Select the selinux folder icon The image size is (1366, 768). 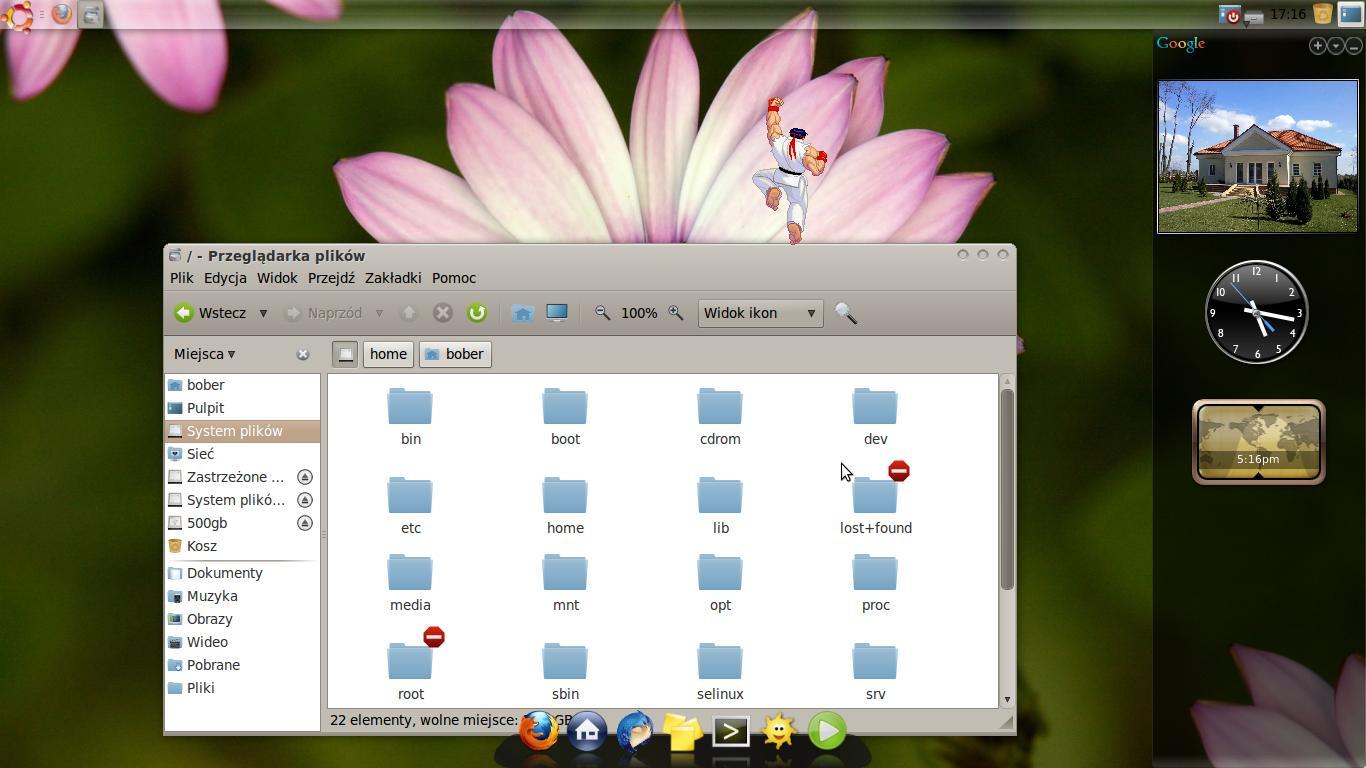point(720,661)
